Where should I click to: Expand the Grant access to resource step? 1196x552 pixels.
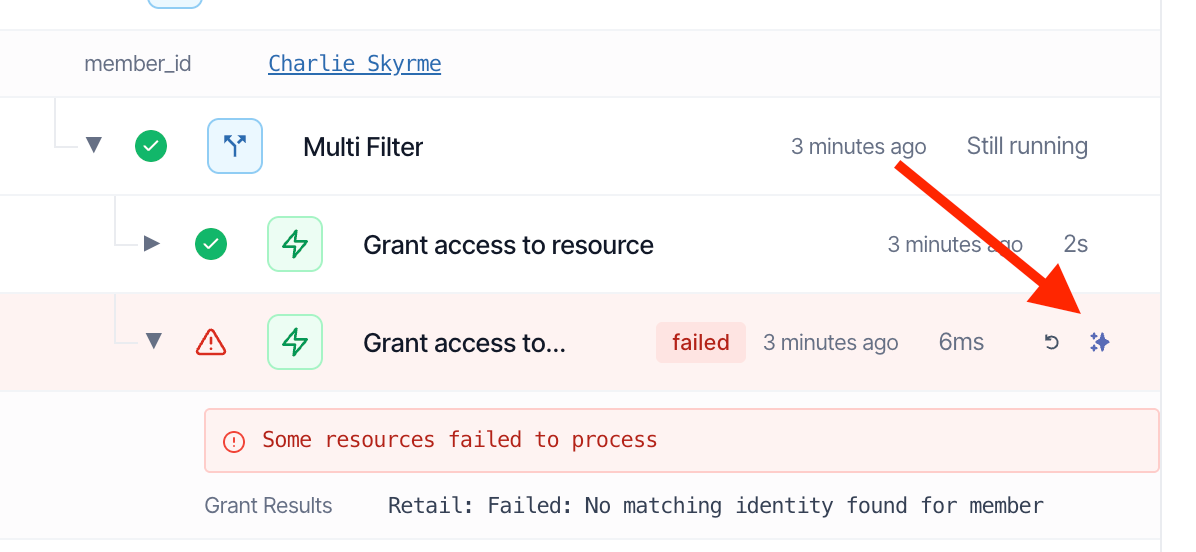point(153,244)
